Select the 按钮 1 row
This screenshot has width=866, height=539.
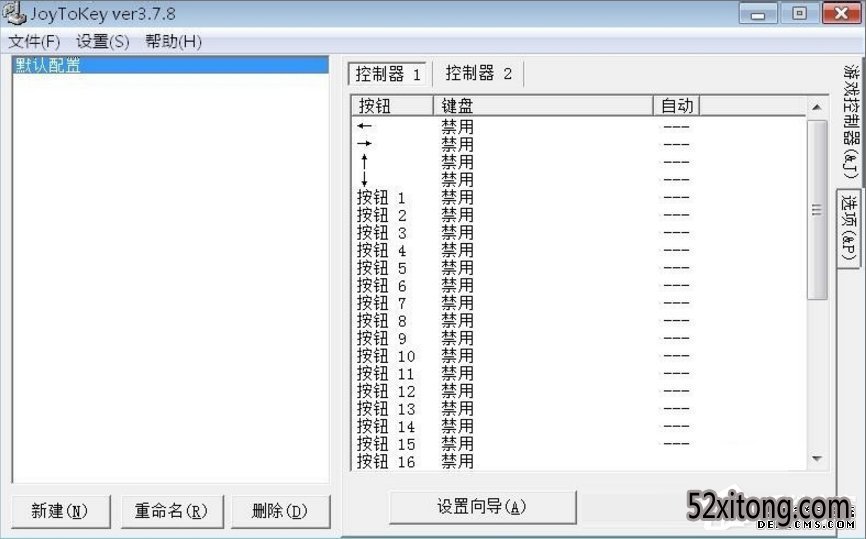pyautogui.click(x=579, y=197)
